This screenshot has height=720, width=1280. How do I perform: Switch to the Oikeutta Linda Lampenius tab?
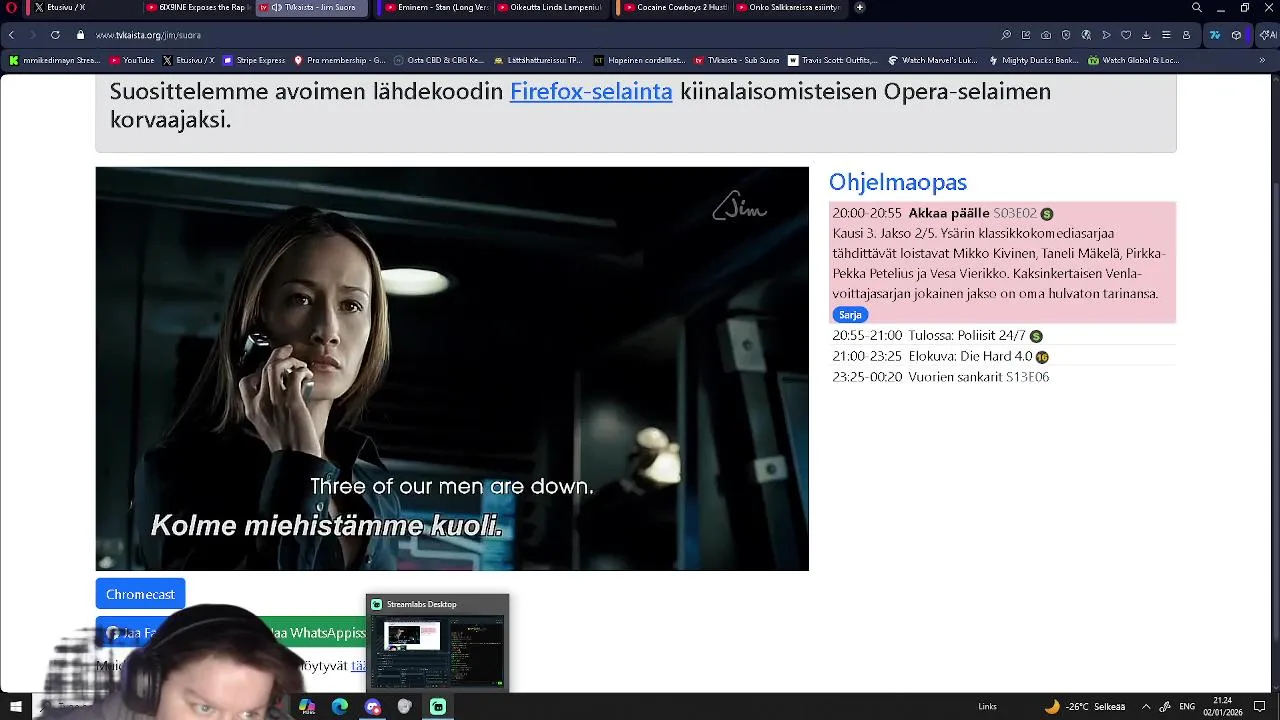click(x=550, y=7)
